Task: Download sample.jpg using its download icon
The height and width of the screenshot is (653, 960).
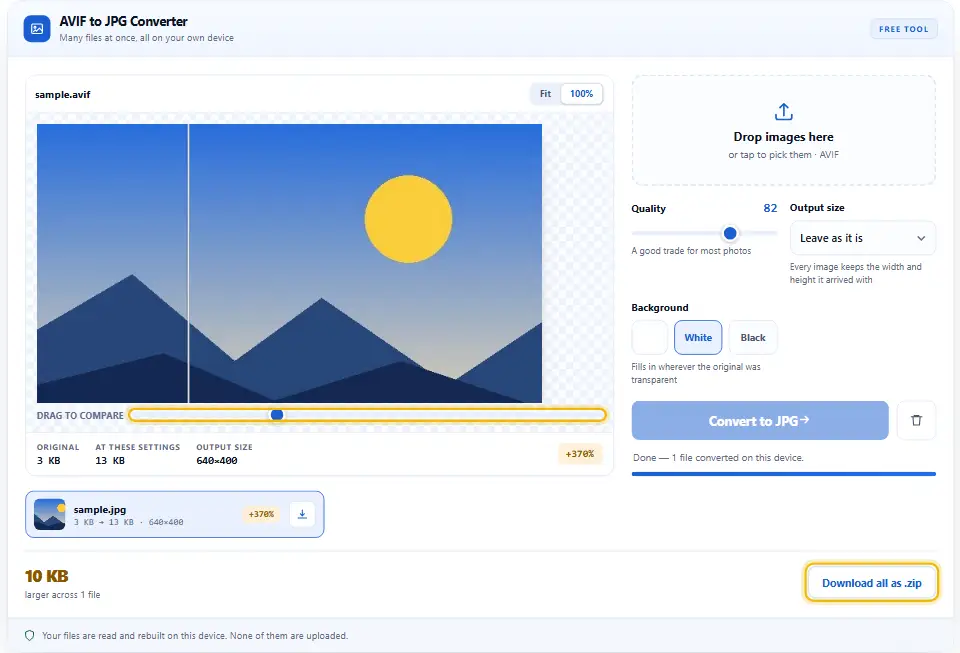Action: click(302, 514)
